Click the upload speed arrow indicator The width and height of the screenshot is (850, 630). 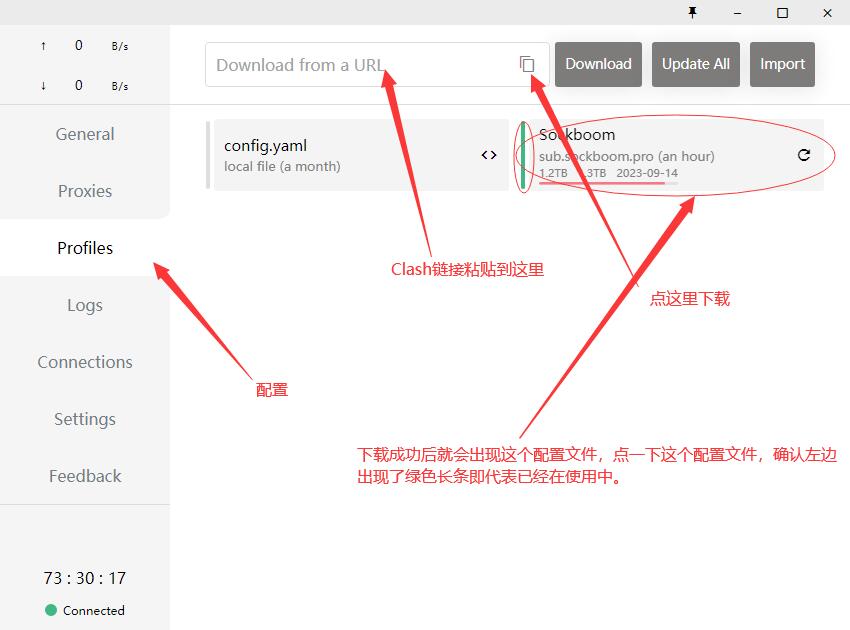(x=43, y=46)
